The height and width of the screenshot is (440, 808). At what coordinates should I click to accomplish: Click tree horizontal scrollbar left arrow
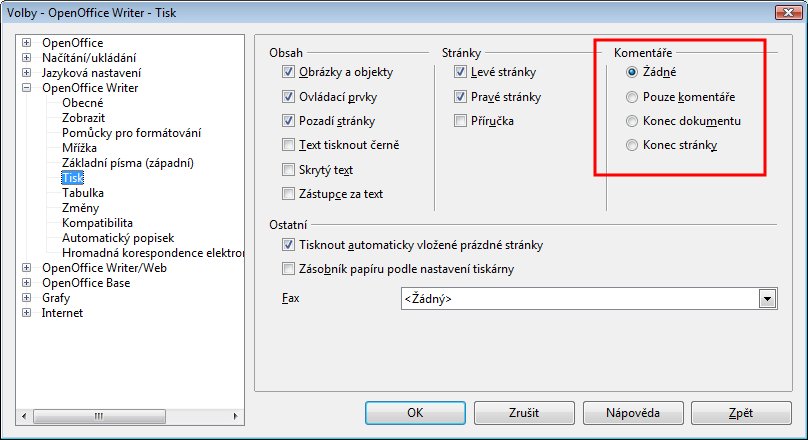coord(24,416)
